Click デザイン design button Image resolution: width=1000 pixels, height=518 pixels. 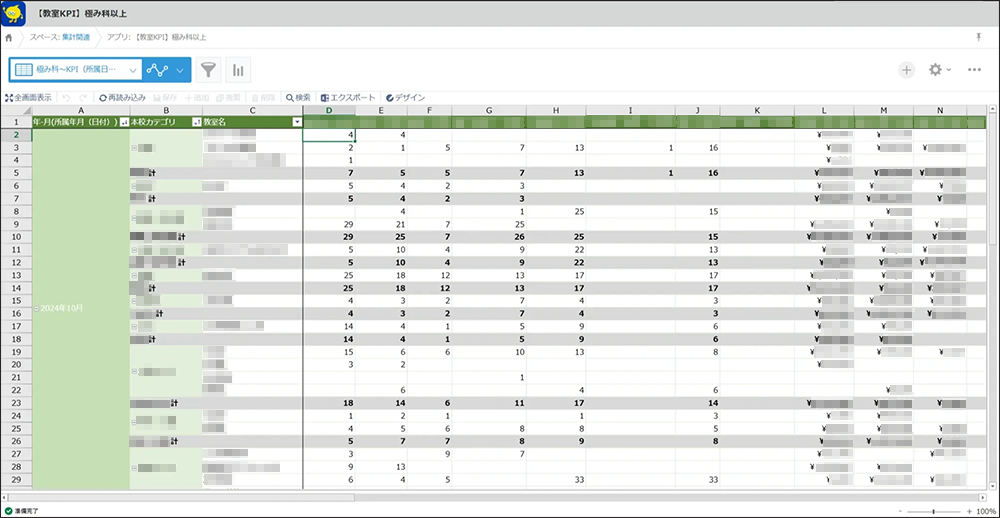click(406, 98)
